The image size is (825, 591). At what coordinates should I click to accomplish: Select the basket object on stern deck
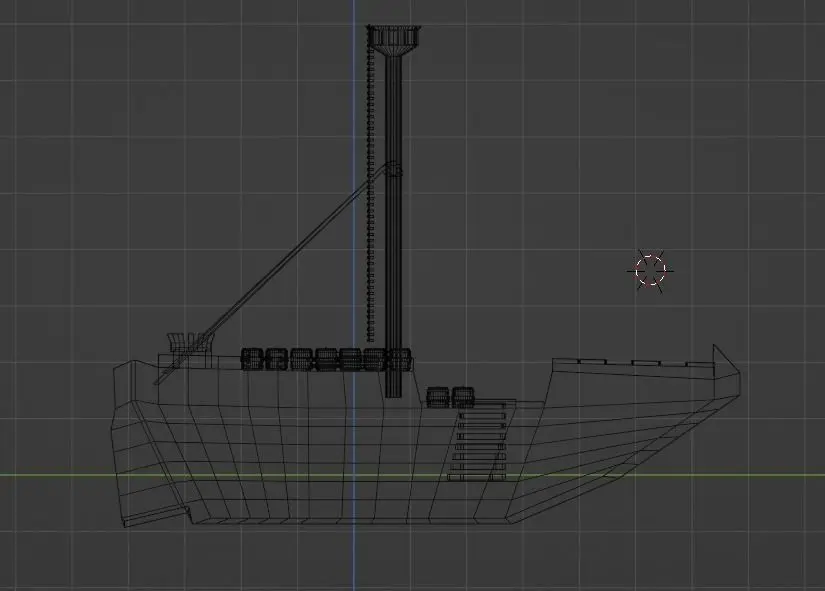click(188, 342)
